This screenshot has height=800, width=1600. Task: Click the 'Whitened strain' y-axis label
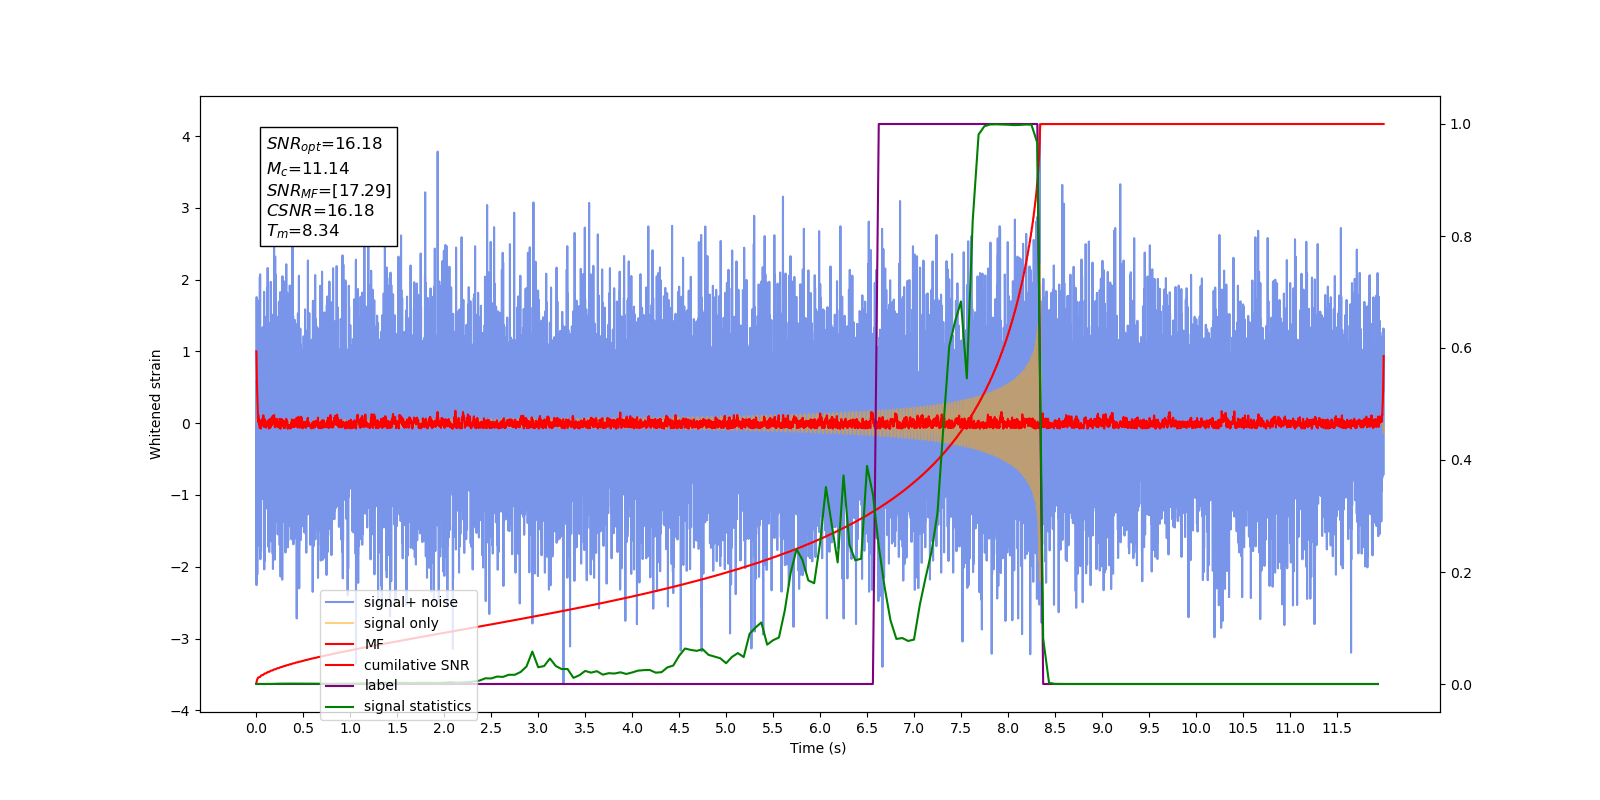(x=156, y=404)
